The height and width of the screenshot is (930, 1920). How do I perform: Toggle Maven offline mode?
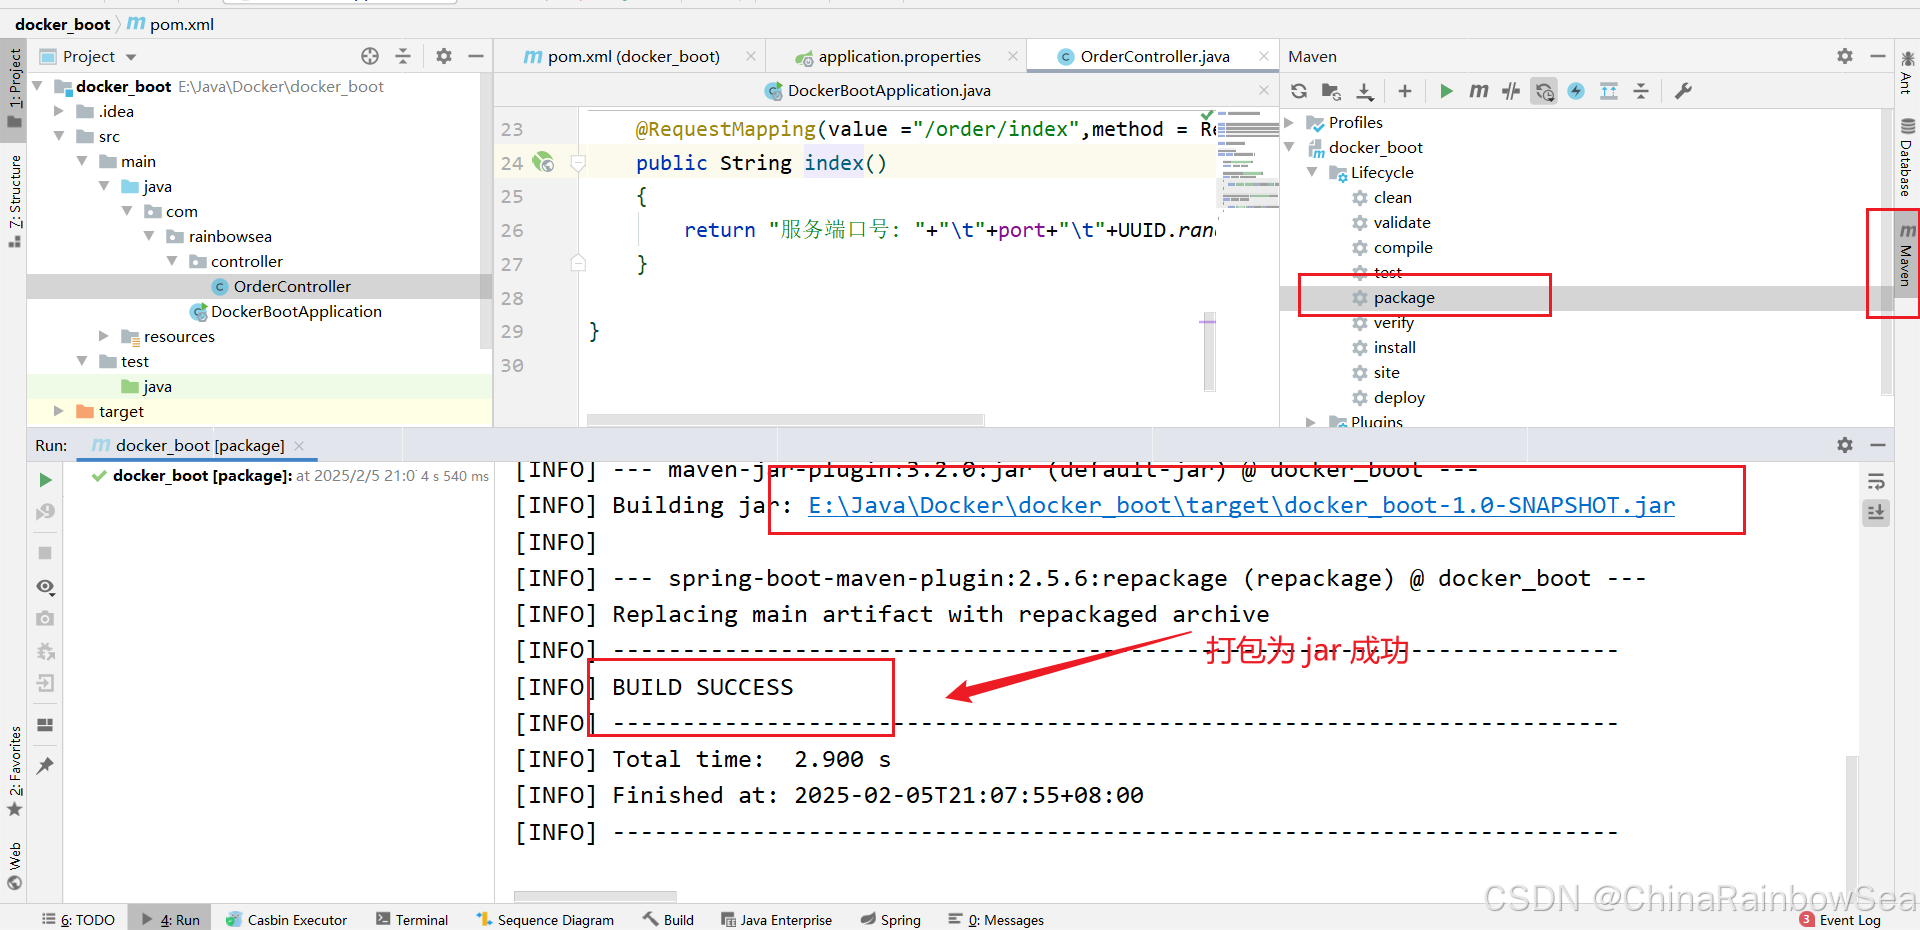coord(1511,91)
